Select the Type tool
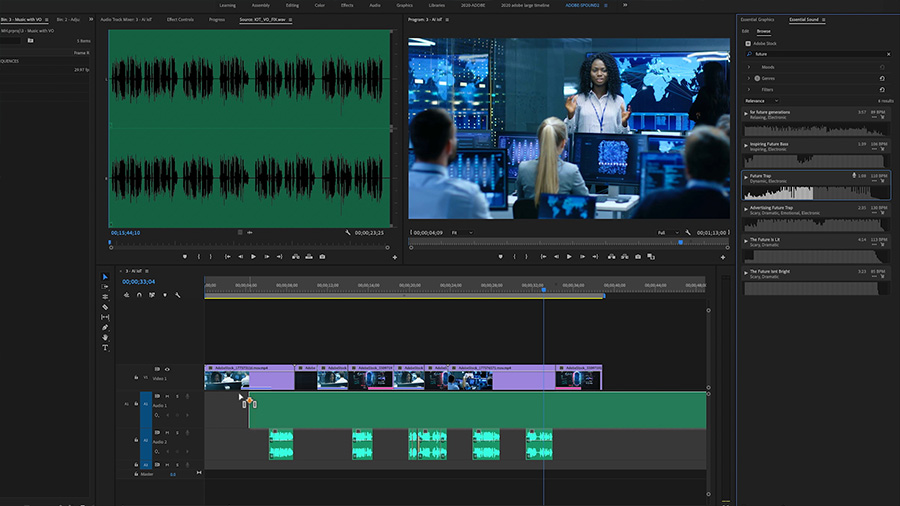Image resolution: width=900 pixels, height=506 pixels. pos(105,347)
